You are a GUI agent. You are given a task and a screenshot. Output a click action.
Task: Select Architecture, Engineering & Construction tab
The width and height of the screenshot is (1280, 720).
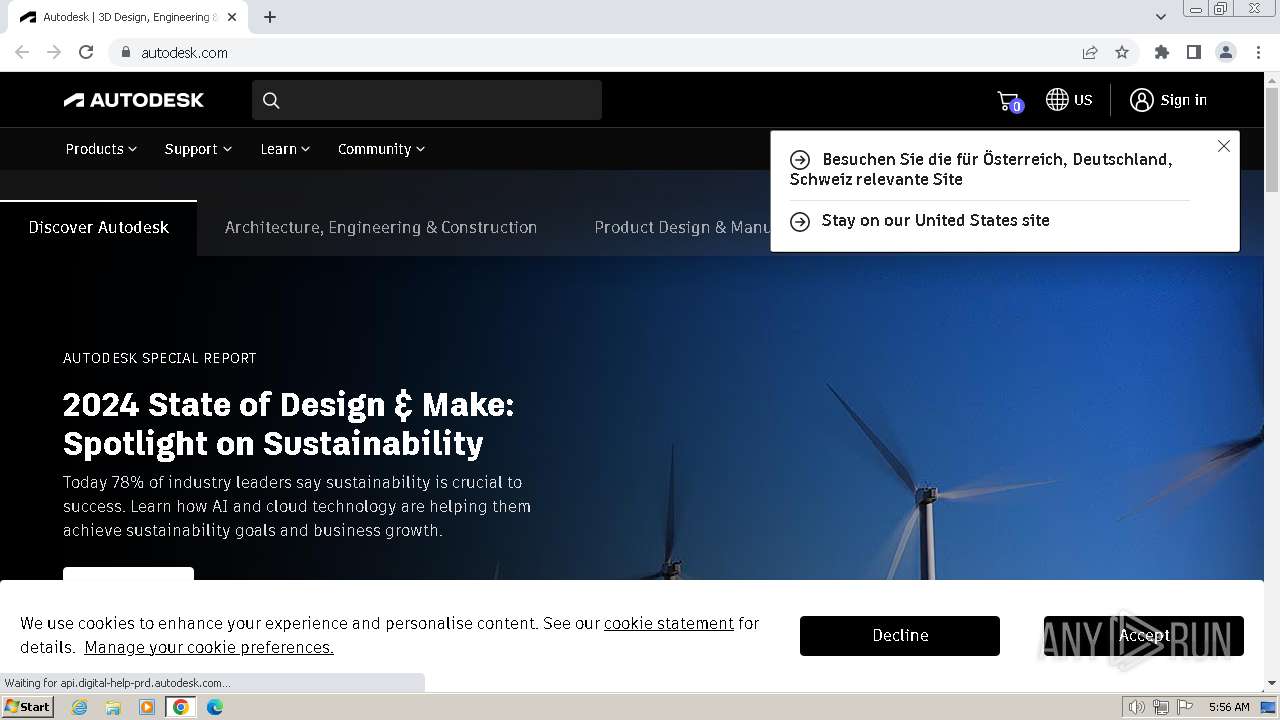coord(381,228)
